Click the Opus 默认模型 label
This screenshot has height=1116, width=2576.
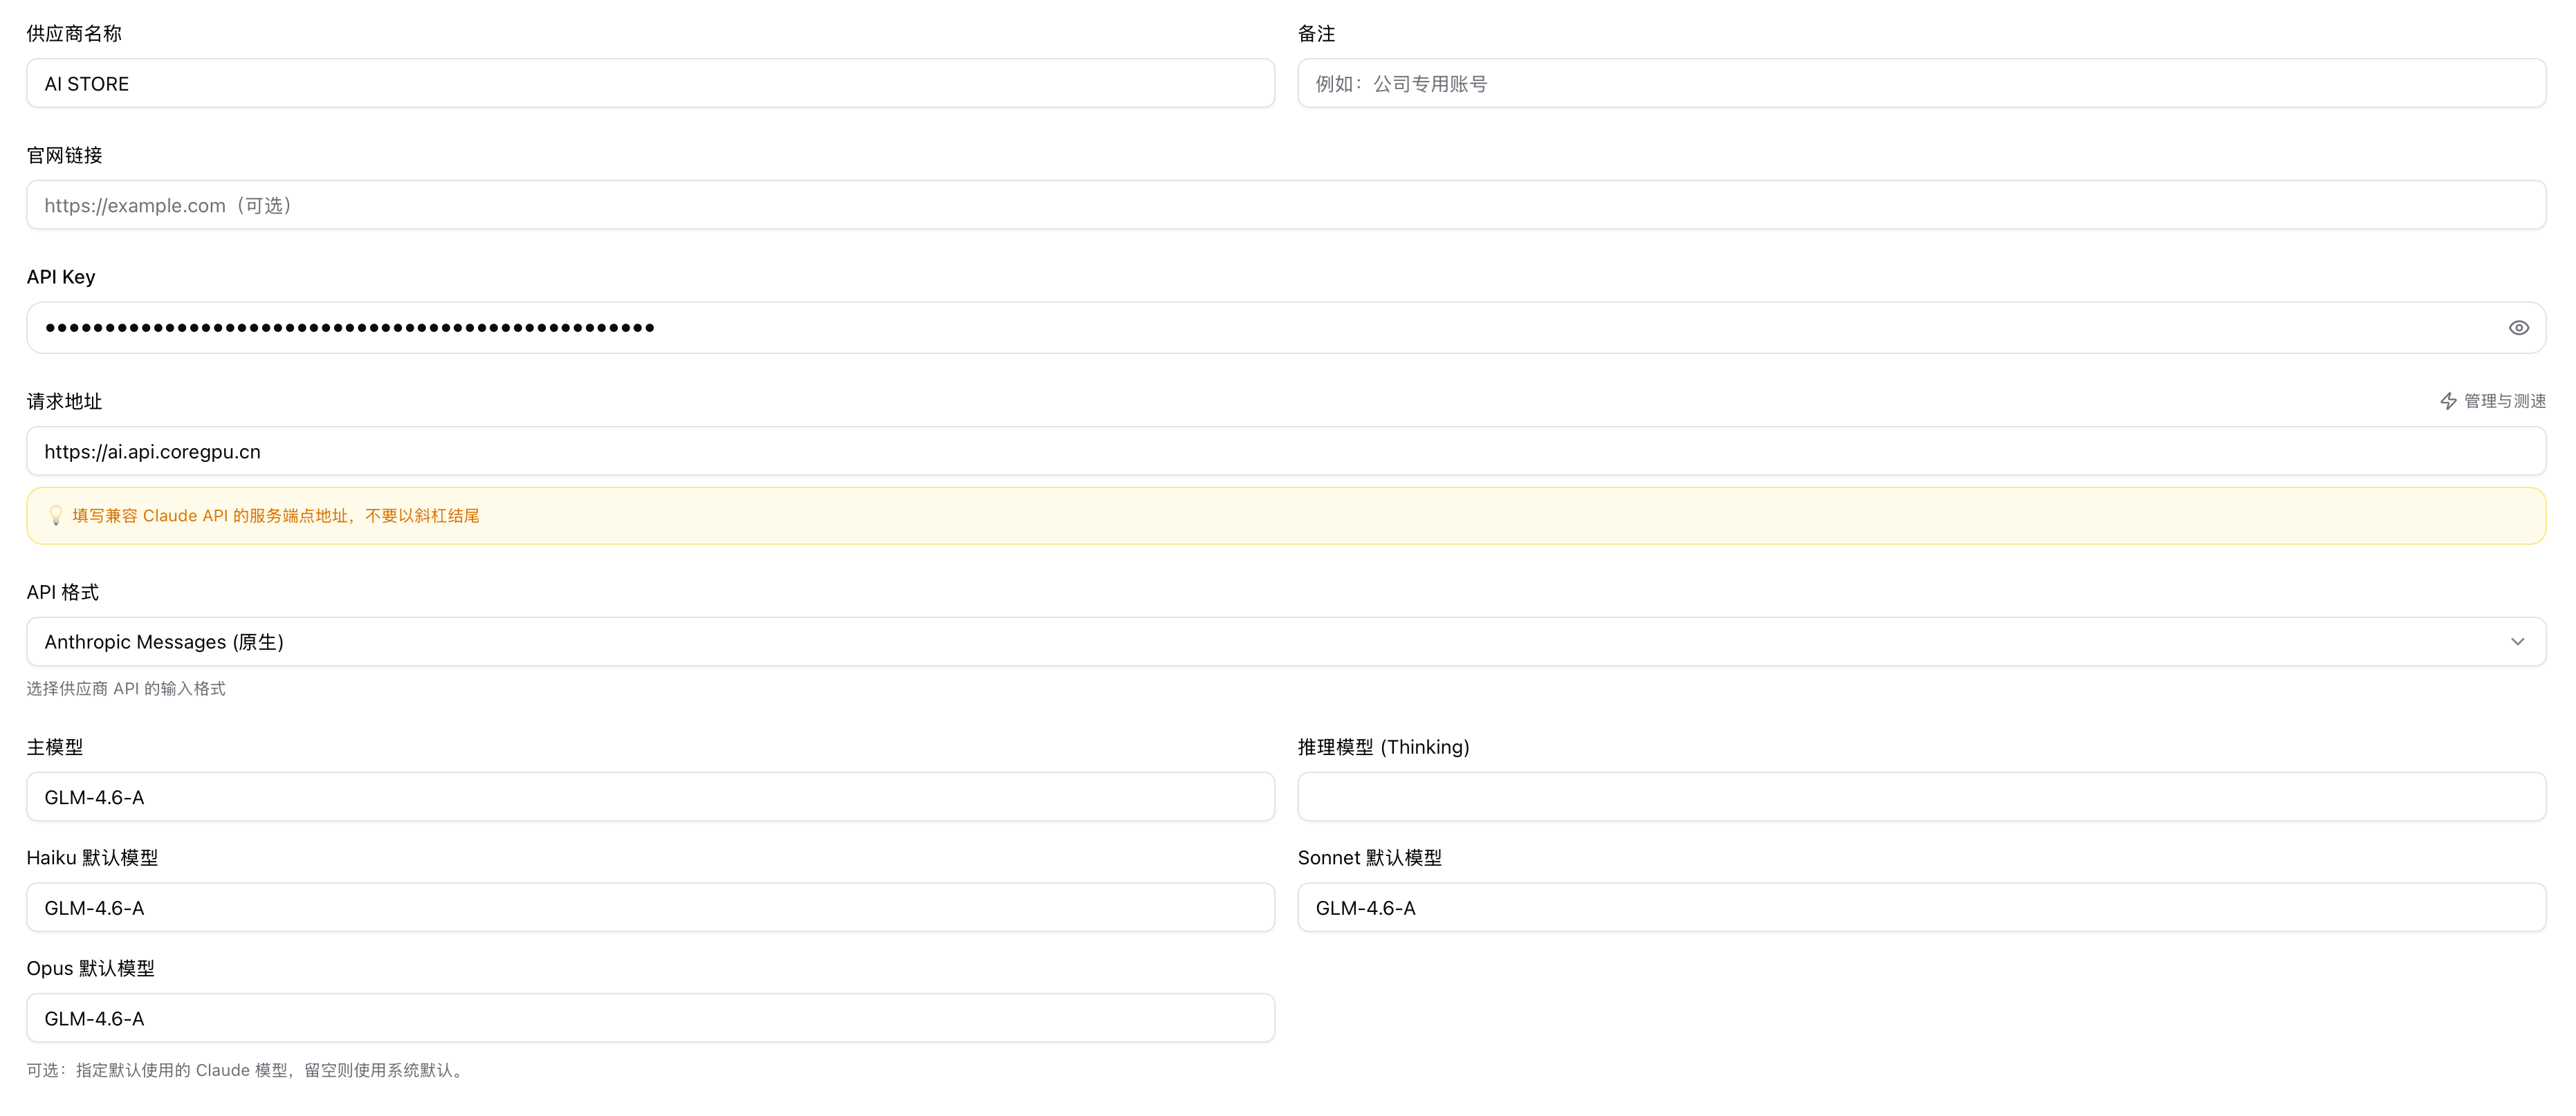click(91, 969)
